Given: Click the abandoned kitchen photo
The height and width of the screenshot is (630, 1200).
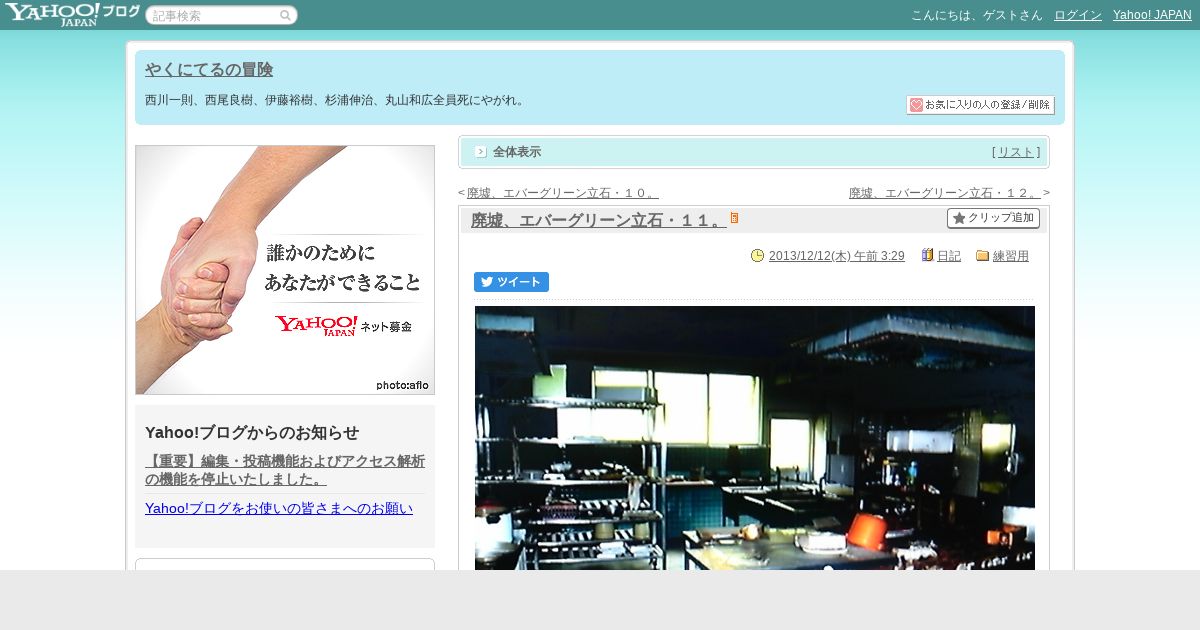Looking at the screenshot, I should pyautogui.click(x=755, y=438).
